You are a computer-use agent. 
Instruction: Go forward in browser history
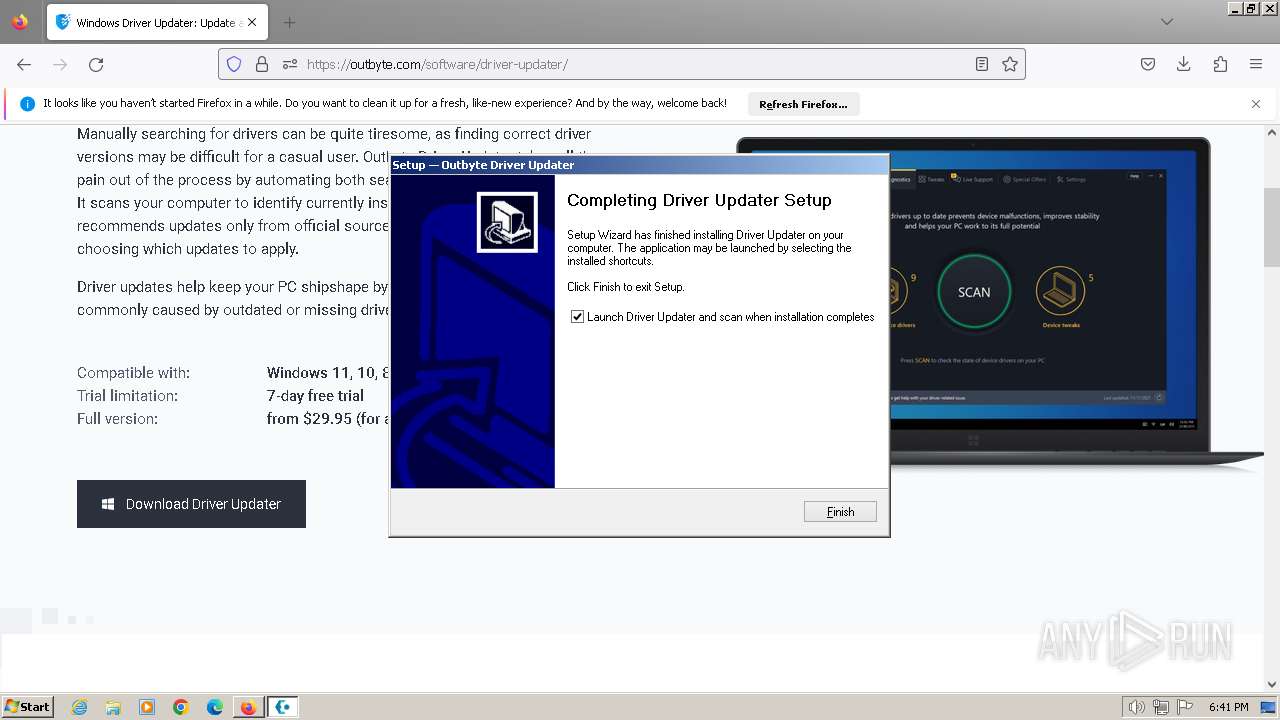[60, 64]
